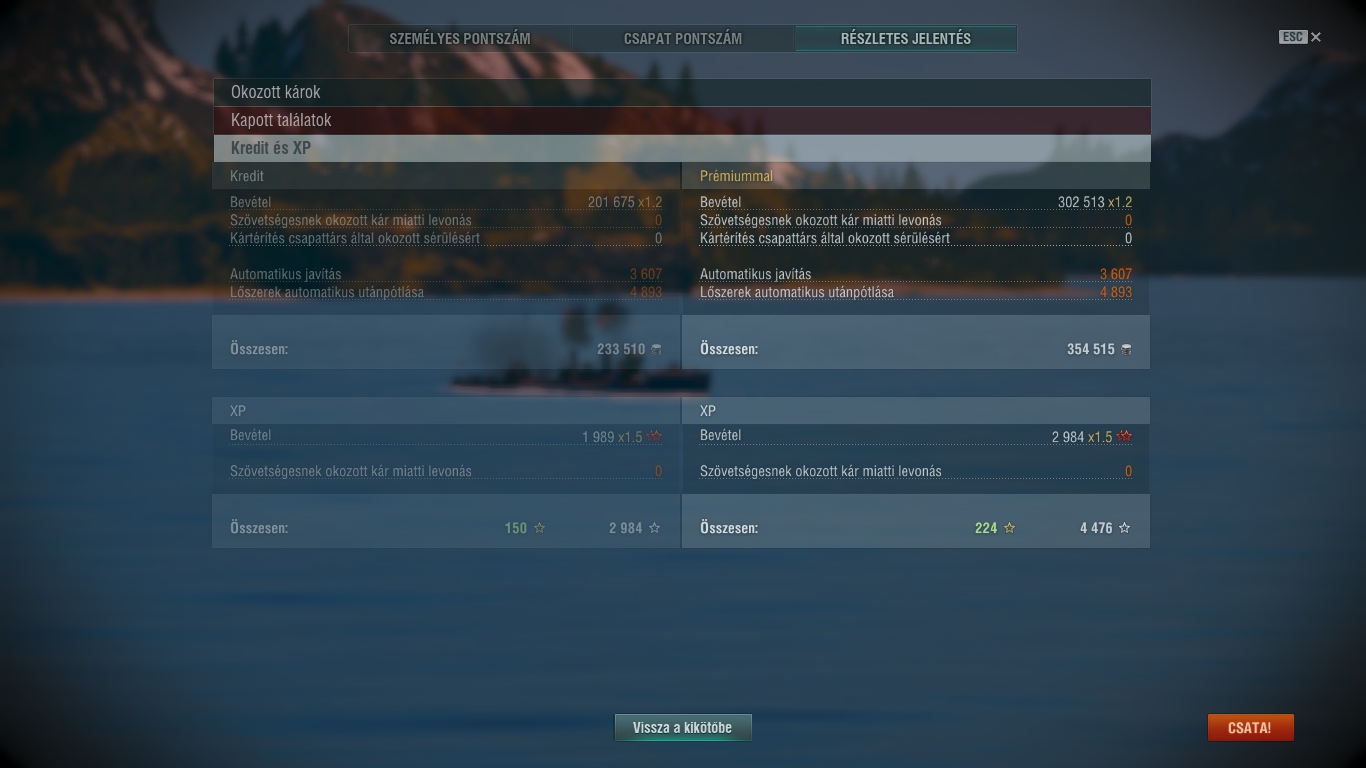
Task: Click the red star icon beside 1 989 x1.5
Action: tap(655, 437)
